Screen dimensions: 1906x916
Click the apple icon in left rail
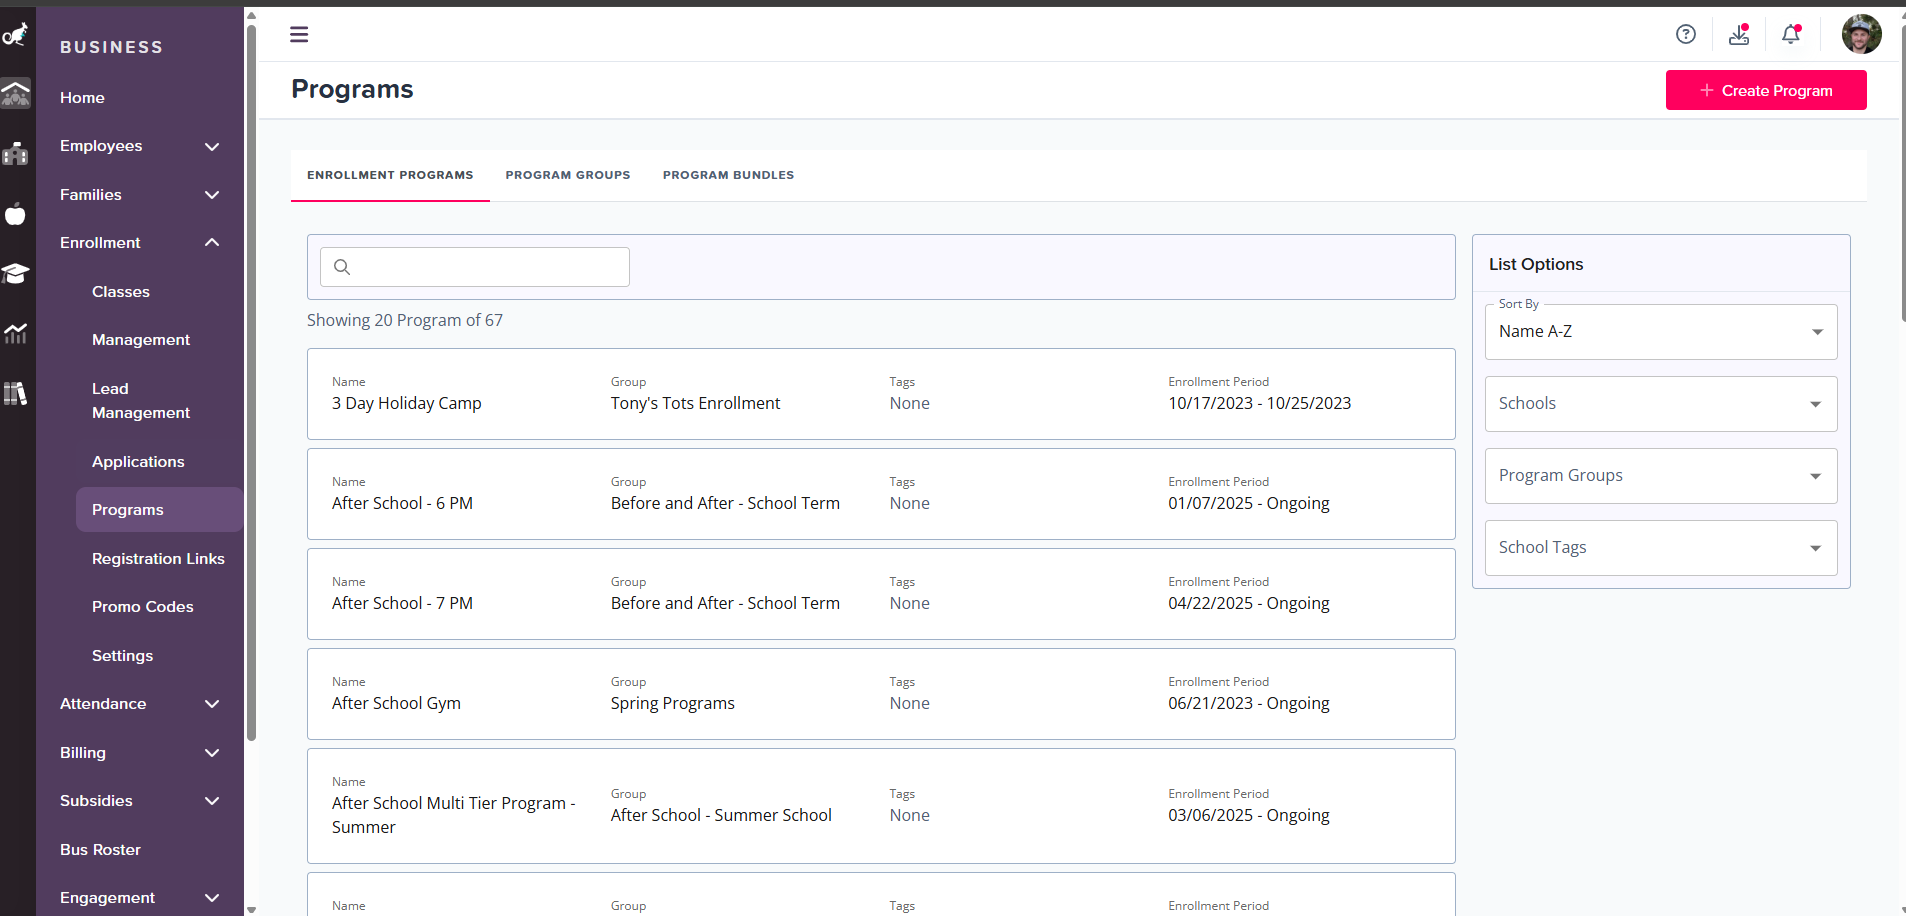coord(15,214)
